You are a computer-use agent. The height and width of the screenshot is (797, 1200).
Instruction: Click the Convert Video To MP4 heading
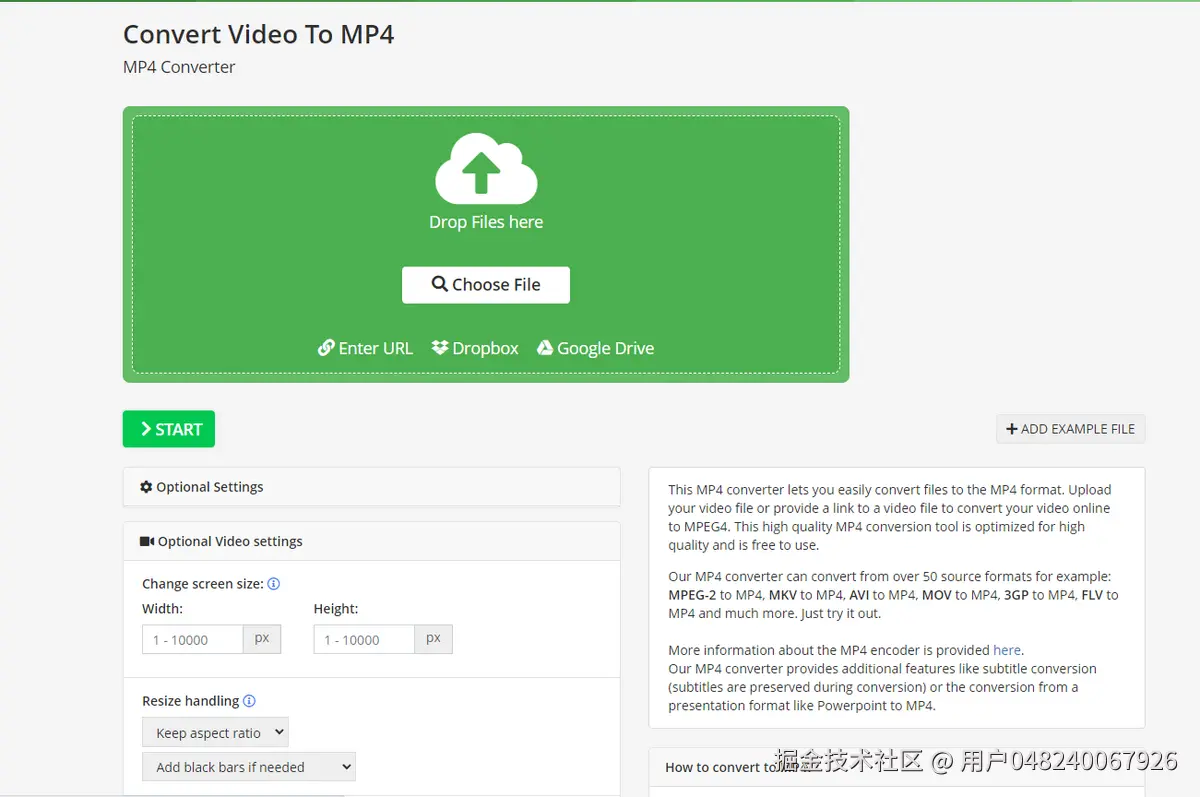click(x=259, y=34)
